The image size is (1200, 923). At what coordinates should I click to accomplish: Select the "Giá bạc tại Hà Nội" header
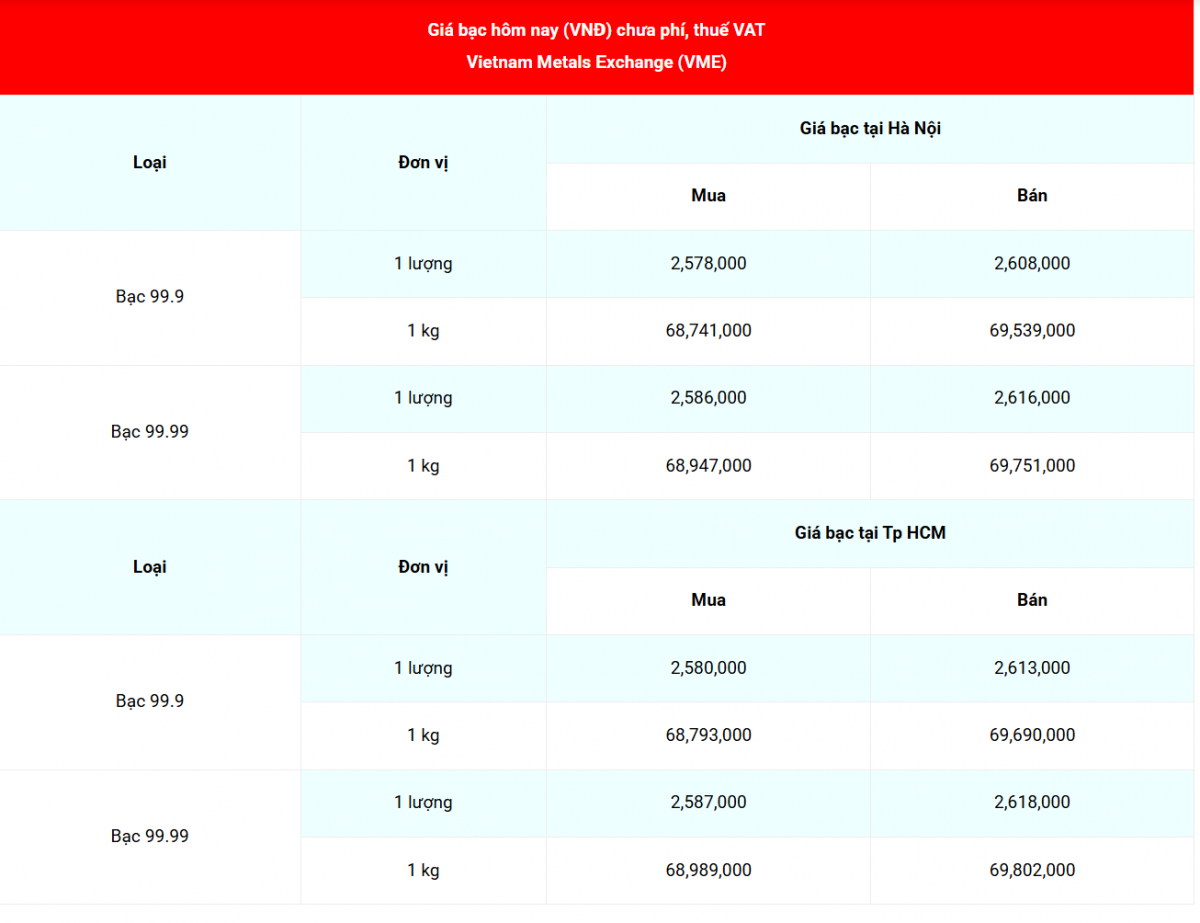(x=870, y=129)
